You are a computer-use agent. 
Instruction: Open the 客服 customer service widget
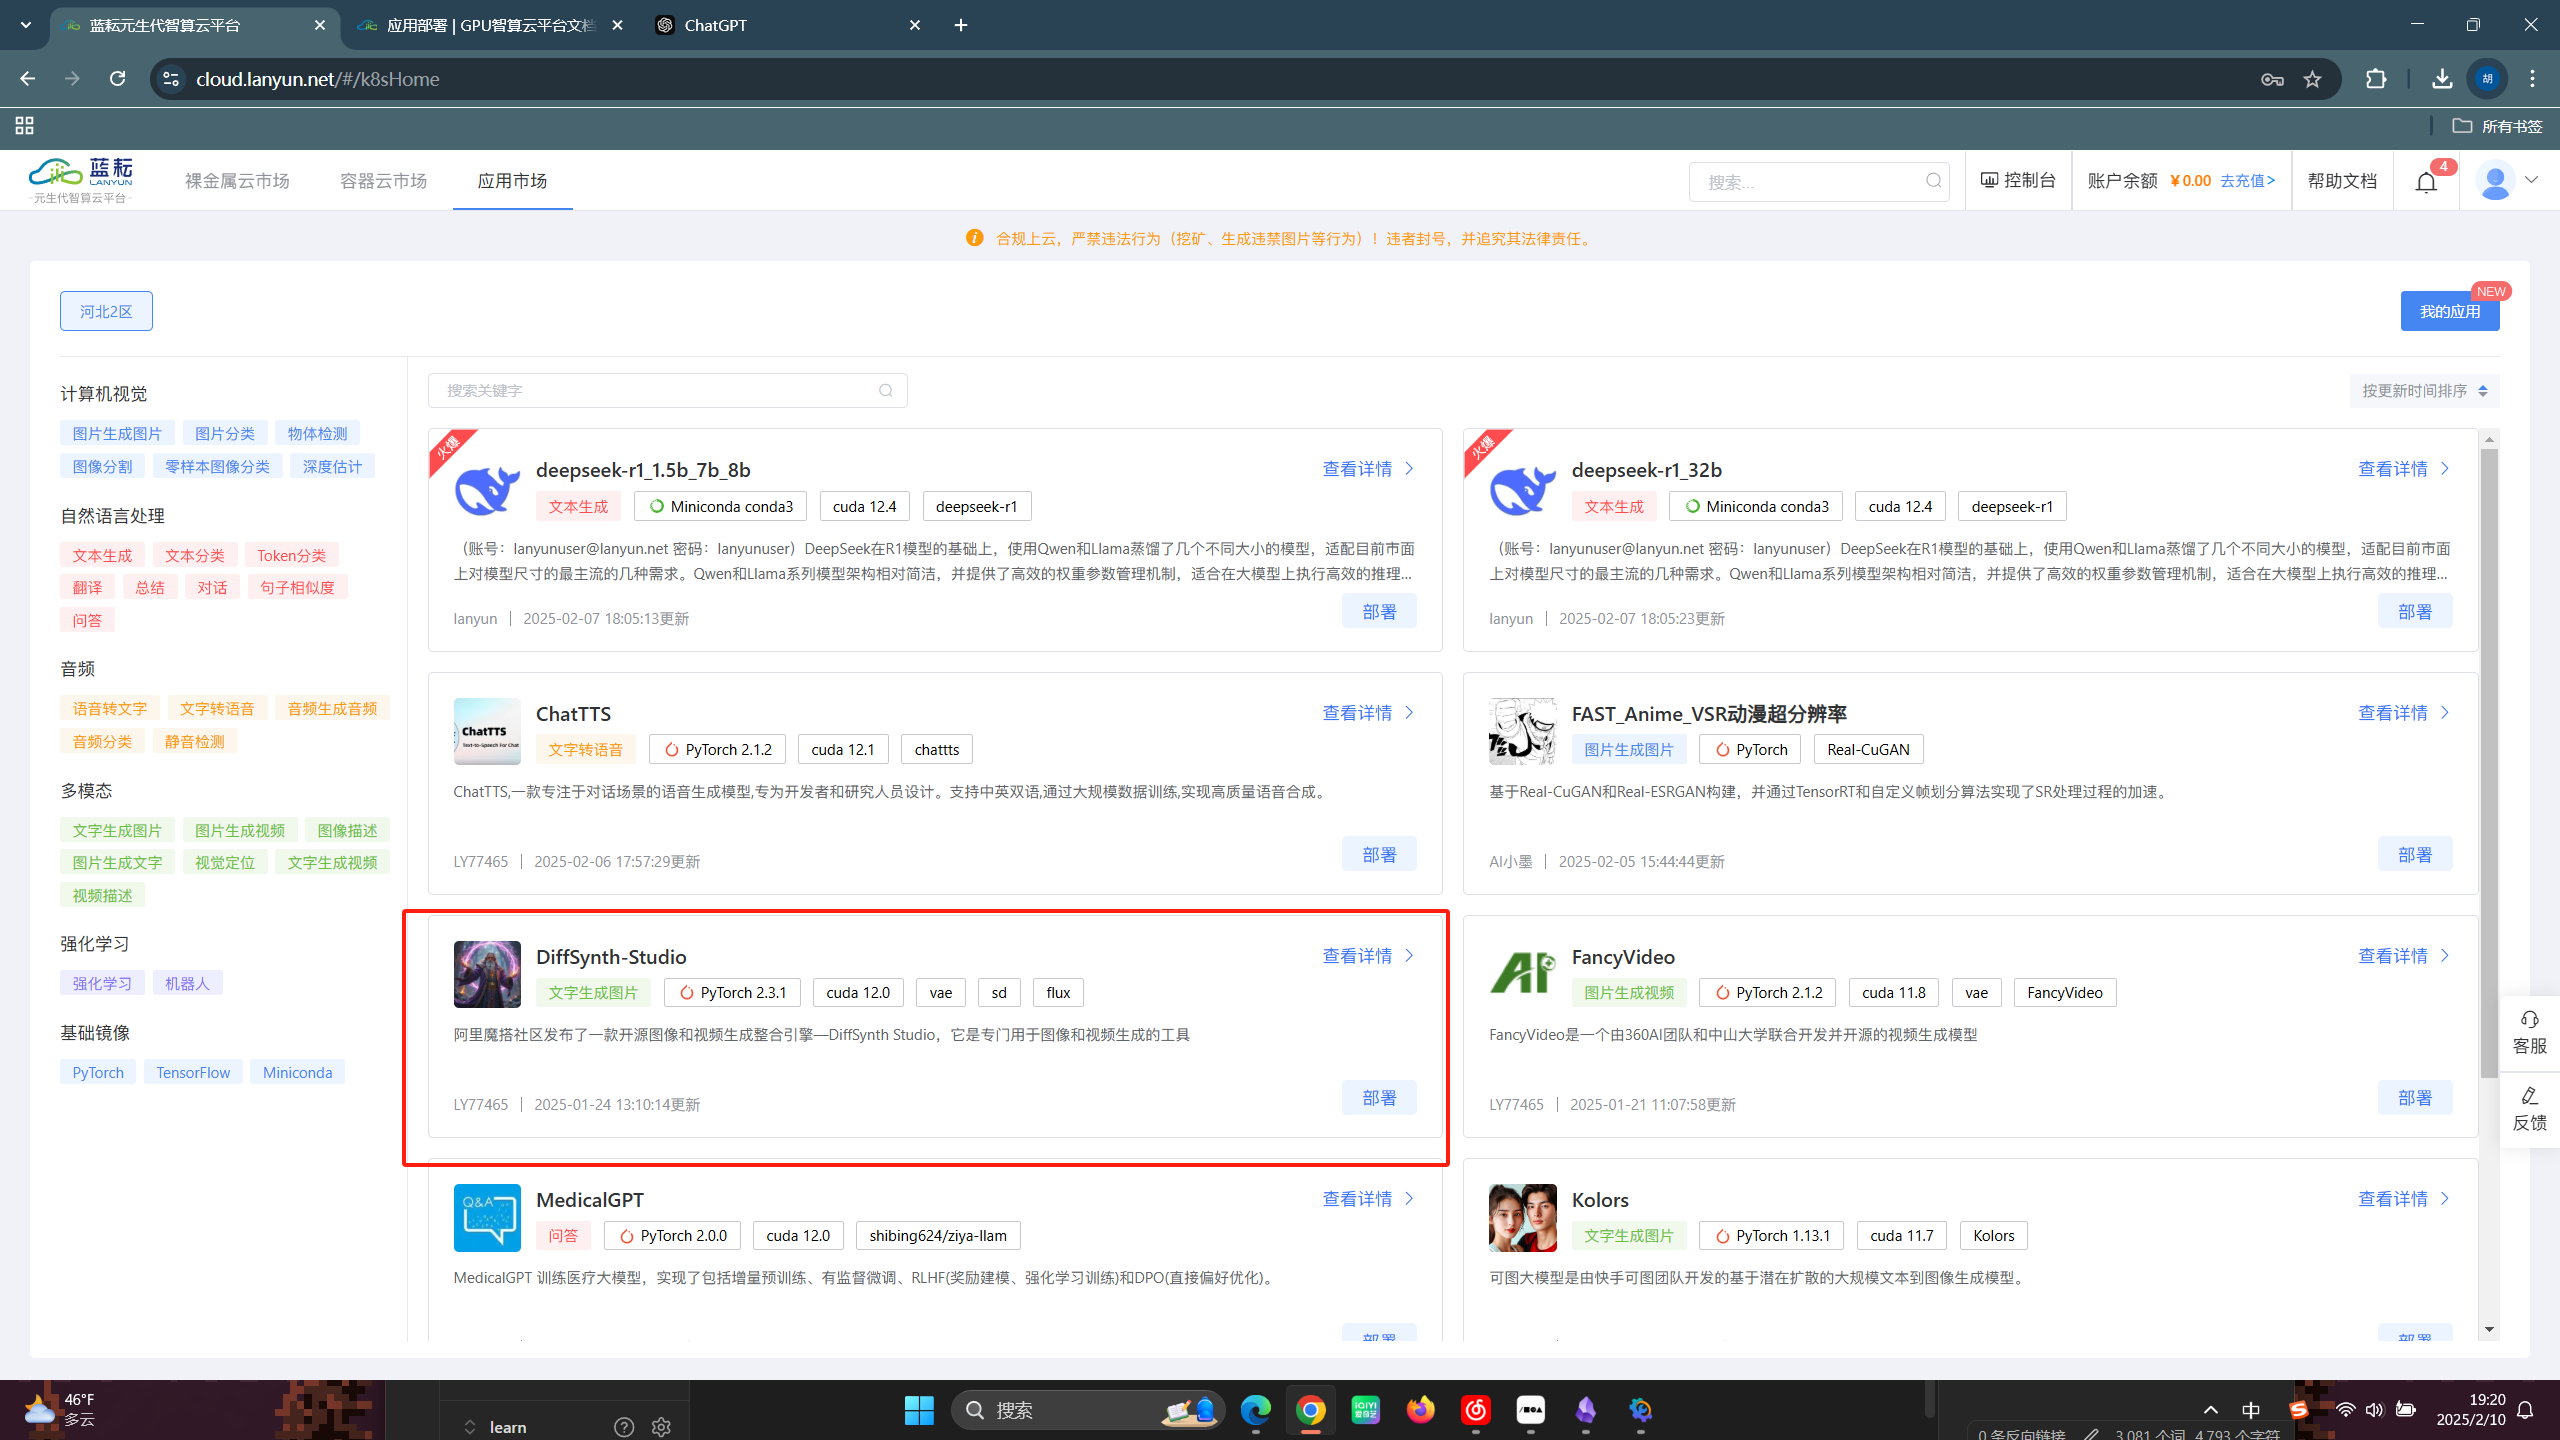coord(2529,1032)
